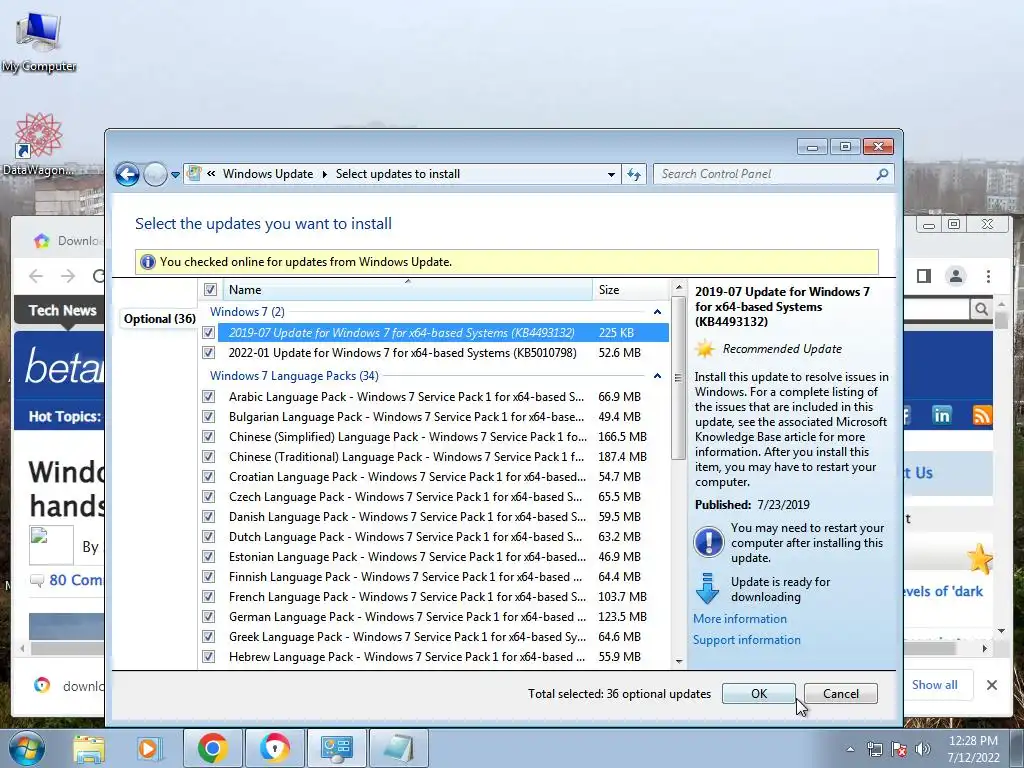Click in Search Control Panel field
This screenshot has height=768, width=1024.
tap(764, 174)
